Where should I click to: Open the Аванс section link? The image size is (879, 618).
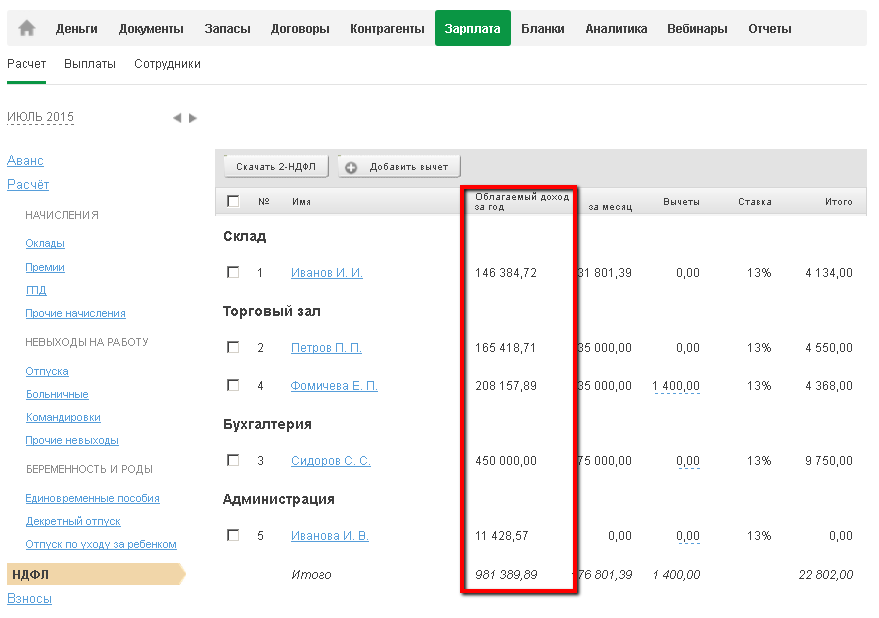[25, 161]
